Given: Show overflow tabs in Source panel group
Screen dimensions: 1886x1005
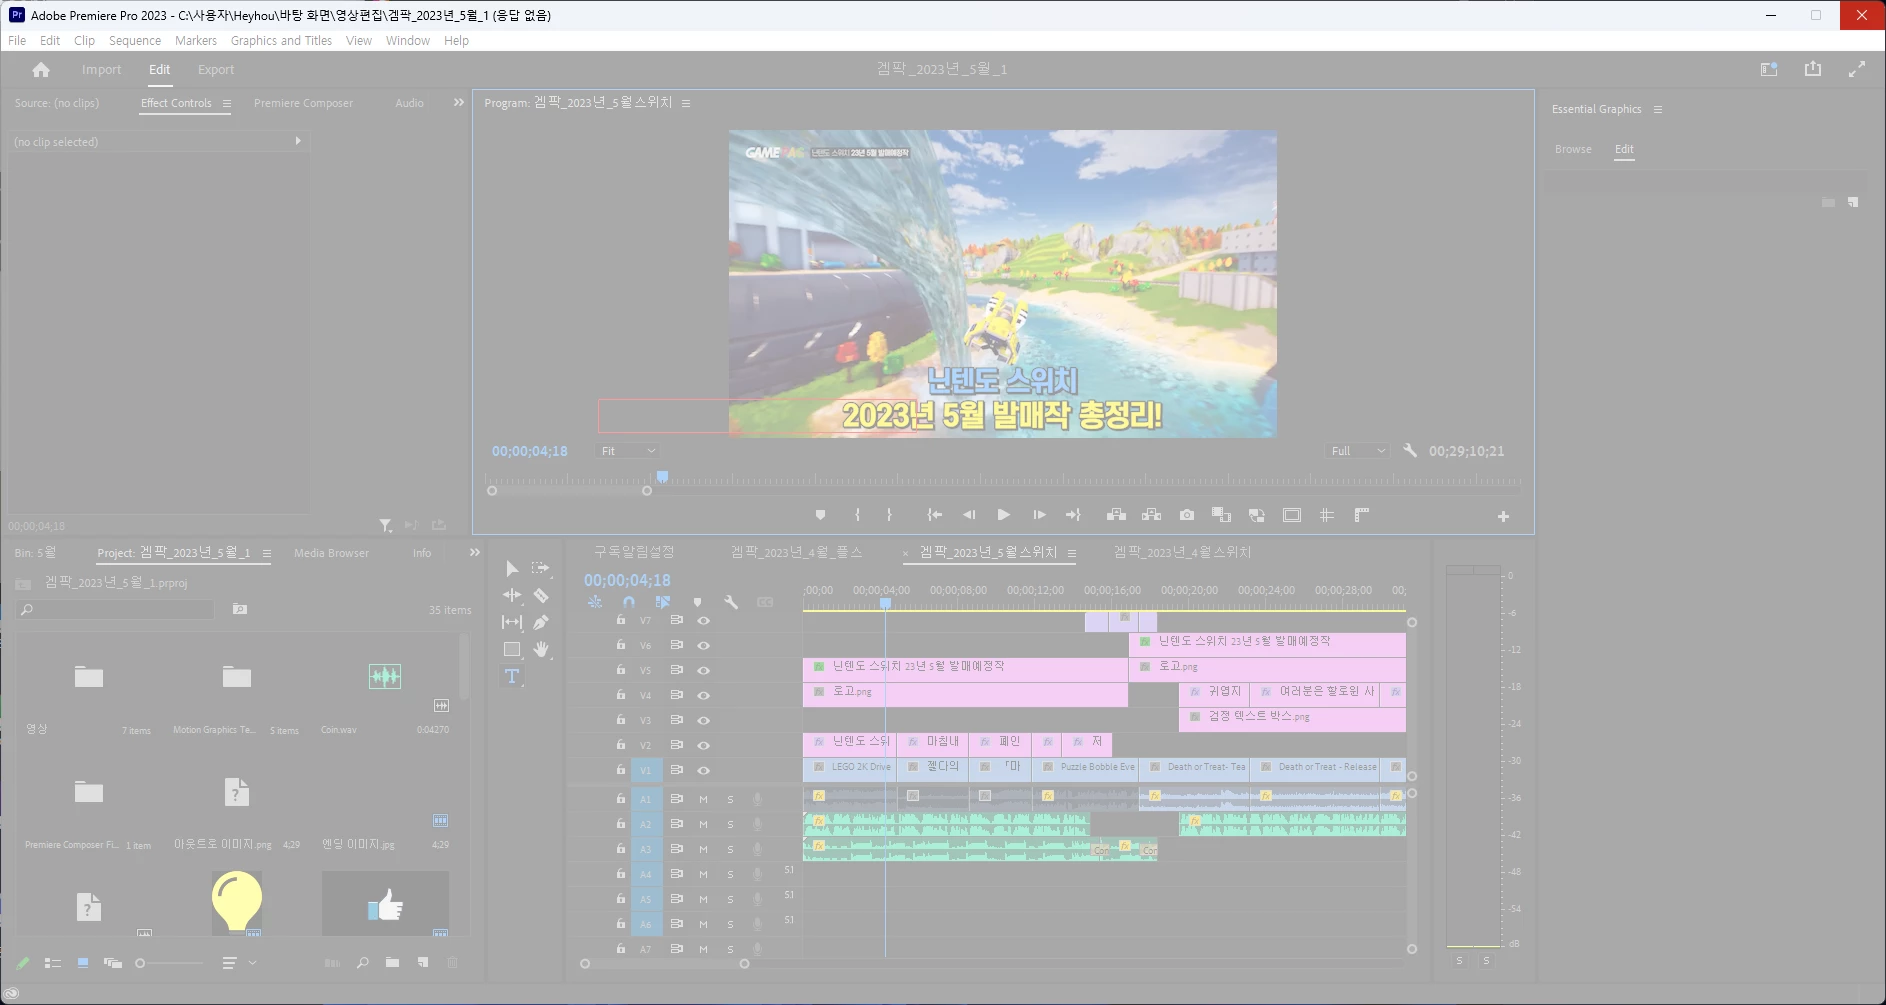Looking at the screenshot, I should pyautogui.click(x=459, y=102).
